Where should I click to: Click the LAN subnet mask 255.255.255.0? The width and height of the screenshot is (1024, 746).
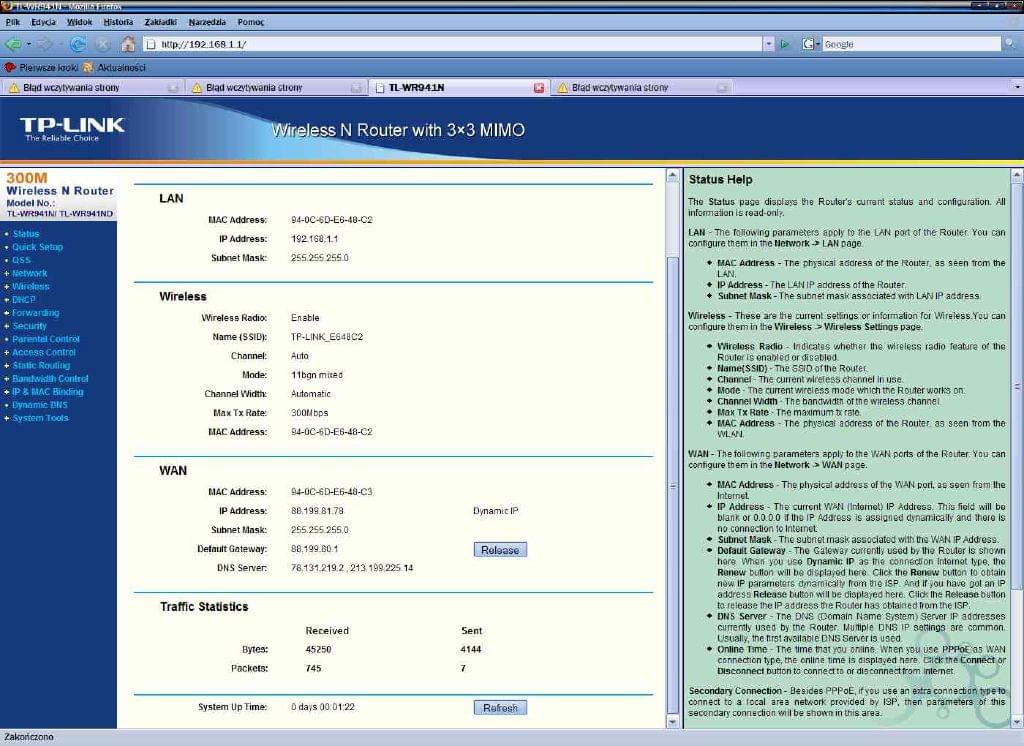click(x=319, y=258)
